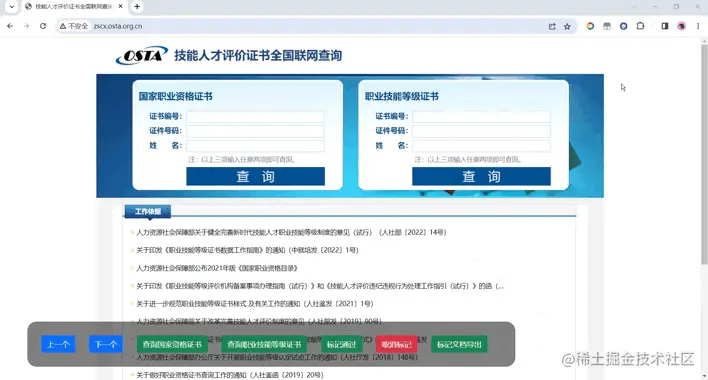Image resolution: width=708 pixels, height=380 pixels.
Task: Open the gray storefront extension icon
Action: click(607, 26)
